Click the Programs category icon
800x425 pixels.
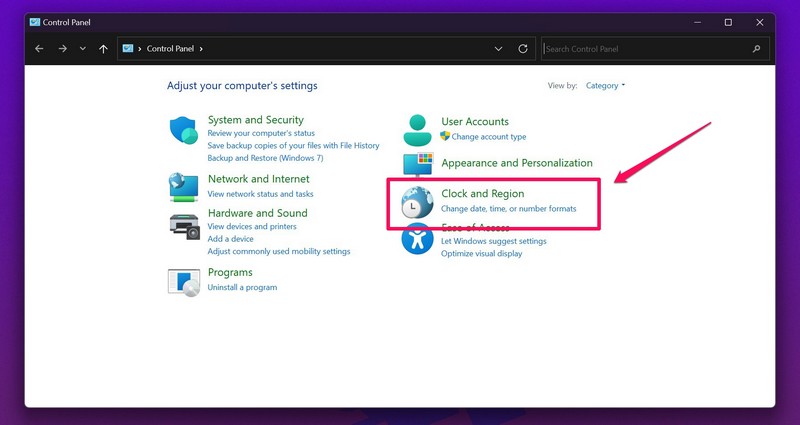point(184,282)
